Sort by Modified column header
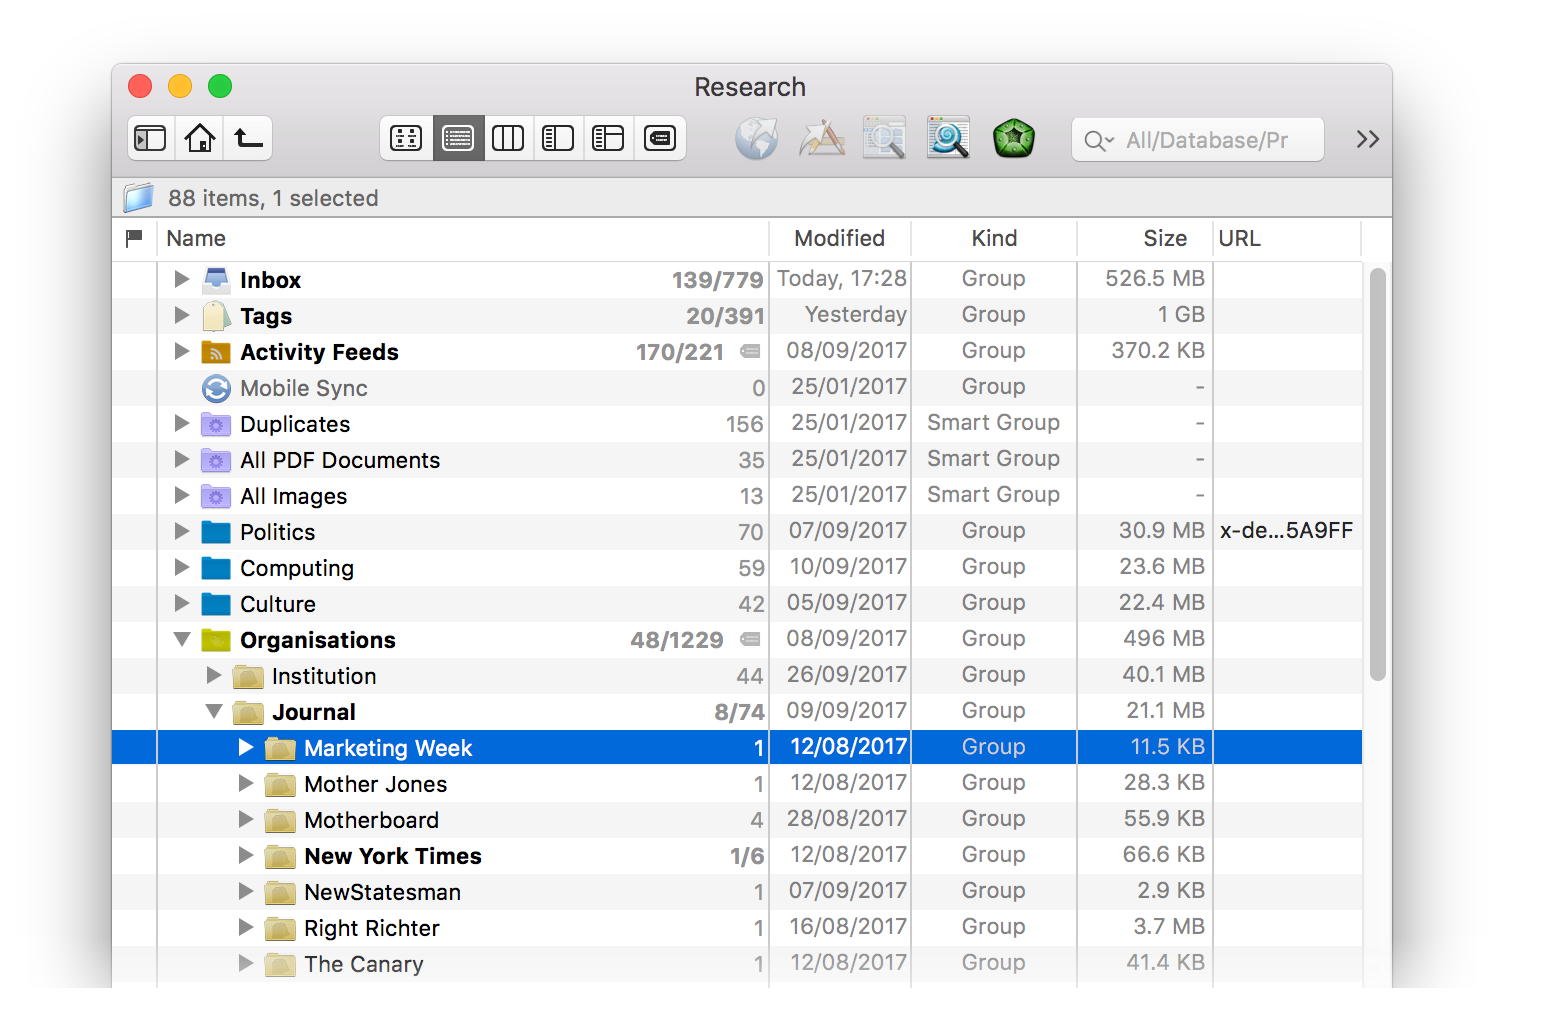Screen dimensions: 1542x1017 pyautogui.click(x=840, y=238)
